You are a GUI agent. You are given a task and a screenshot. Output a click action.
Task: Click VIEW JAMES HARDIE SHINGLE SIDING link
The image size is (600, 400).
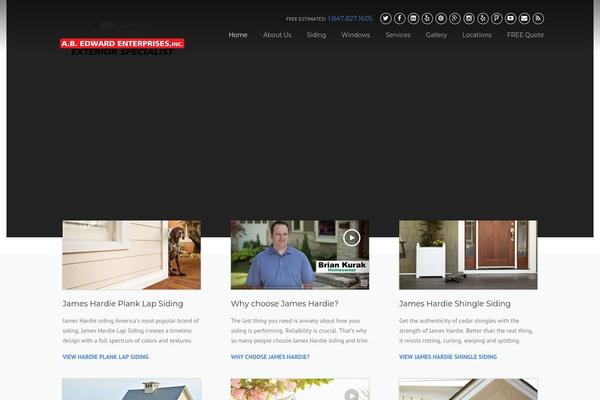click(448, 357)
